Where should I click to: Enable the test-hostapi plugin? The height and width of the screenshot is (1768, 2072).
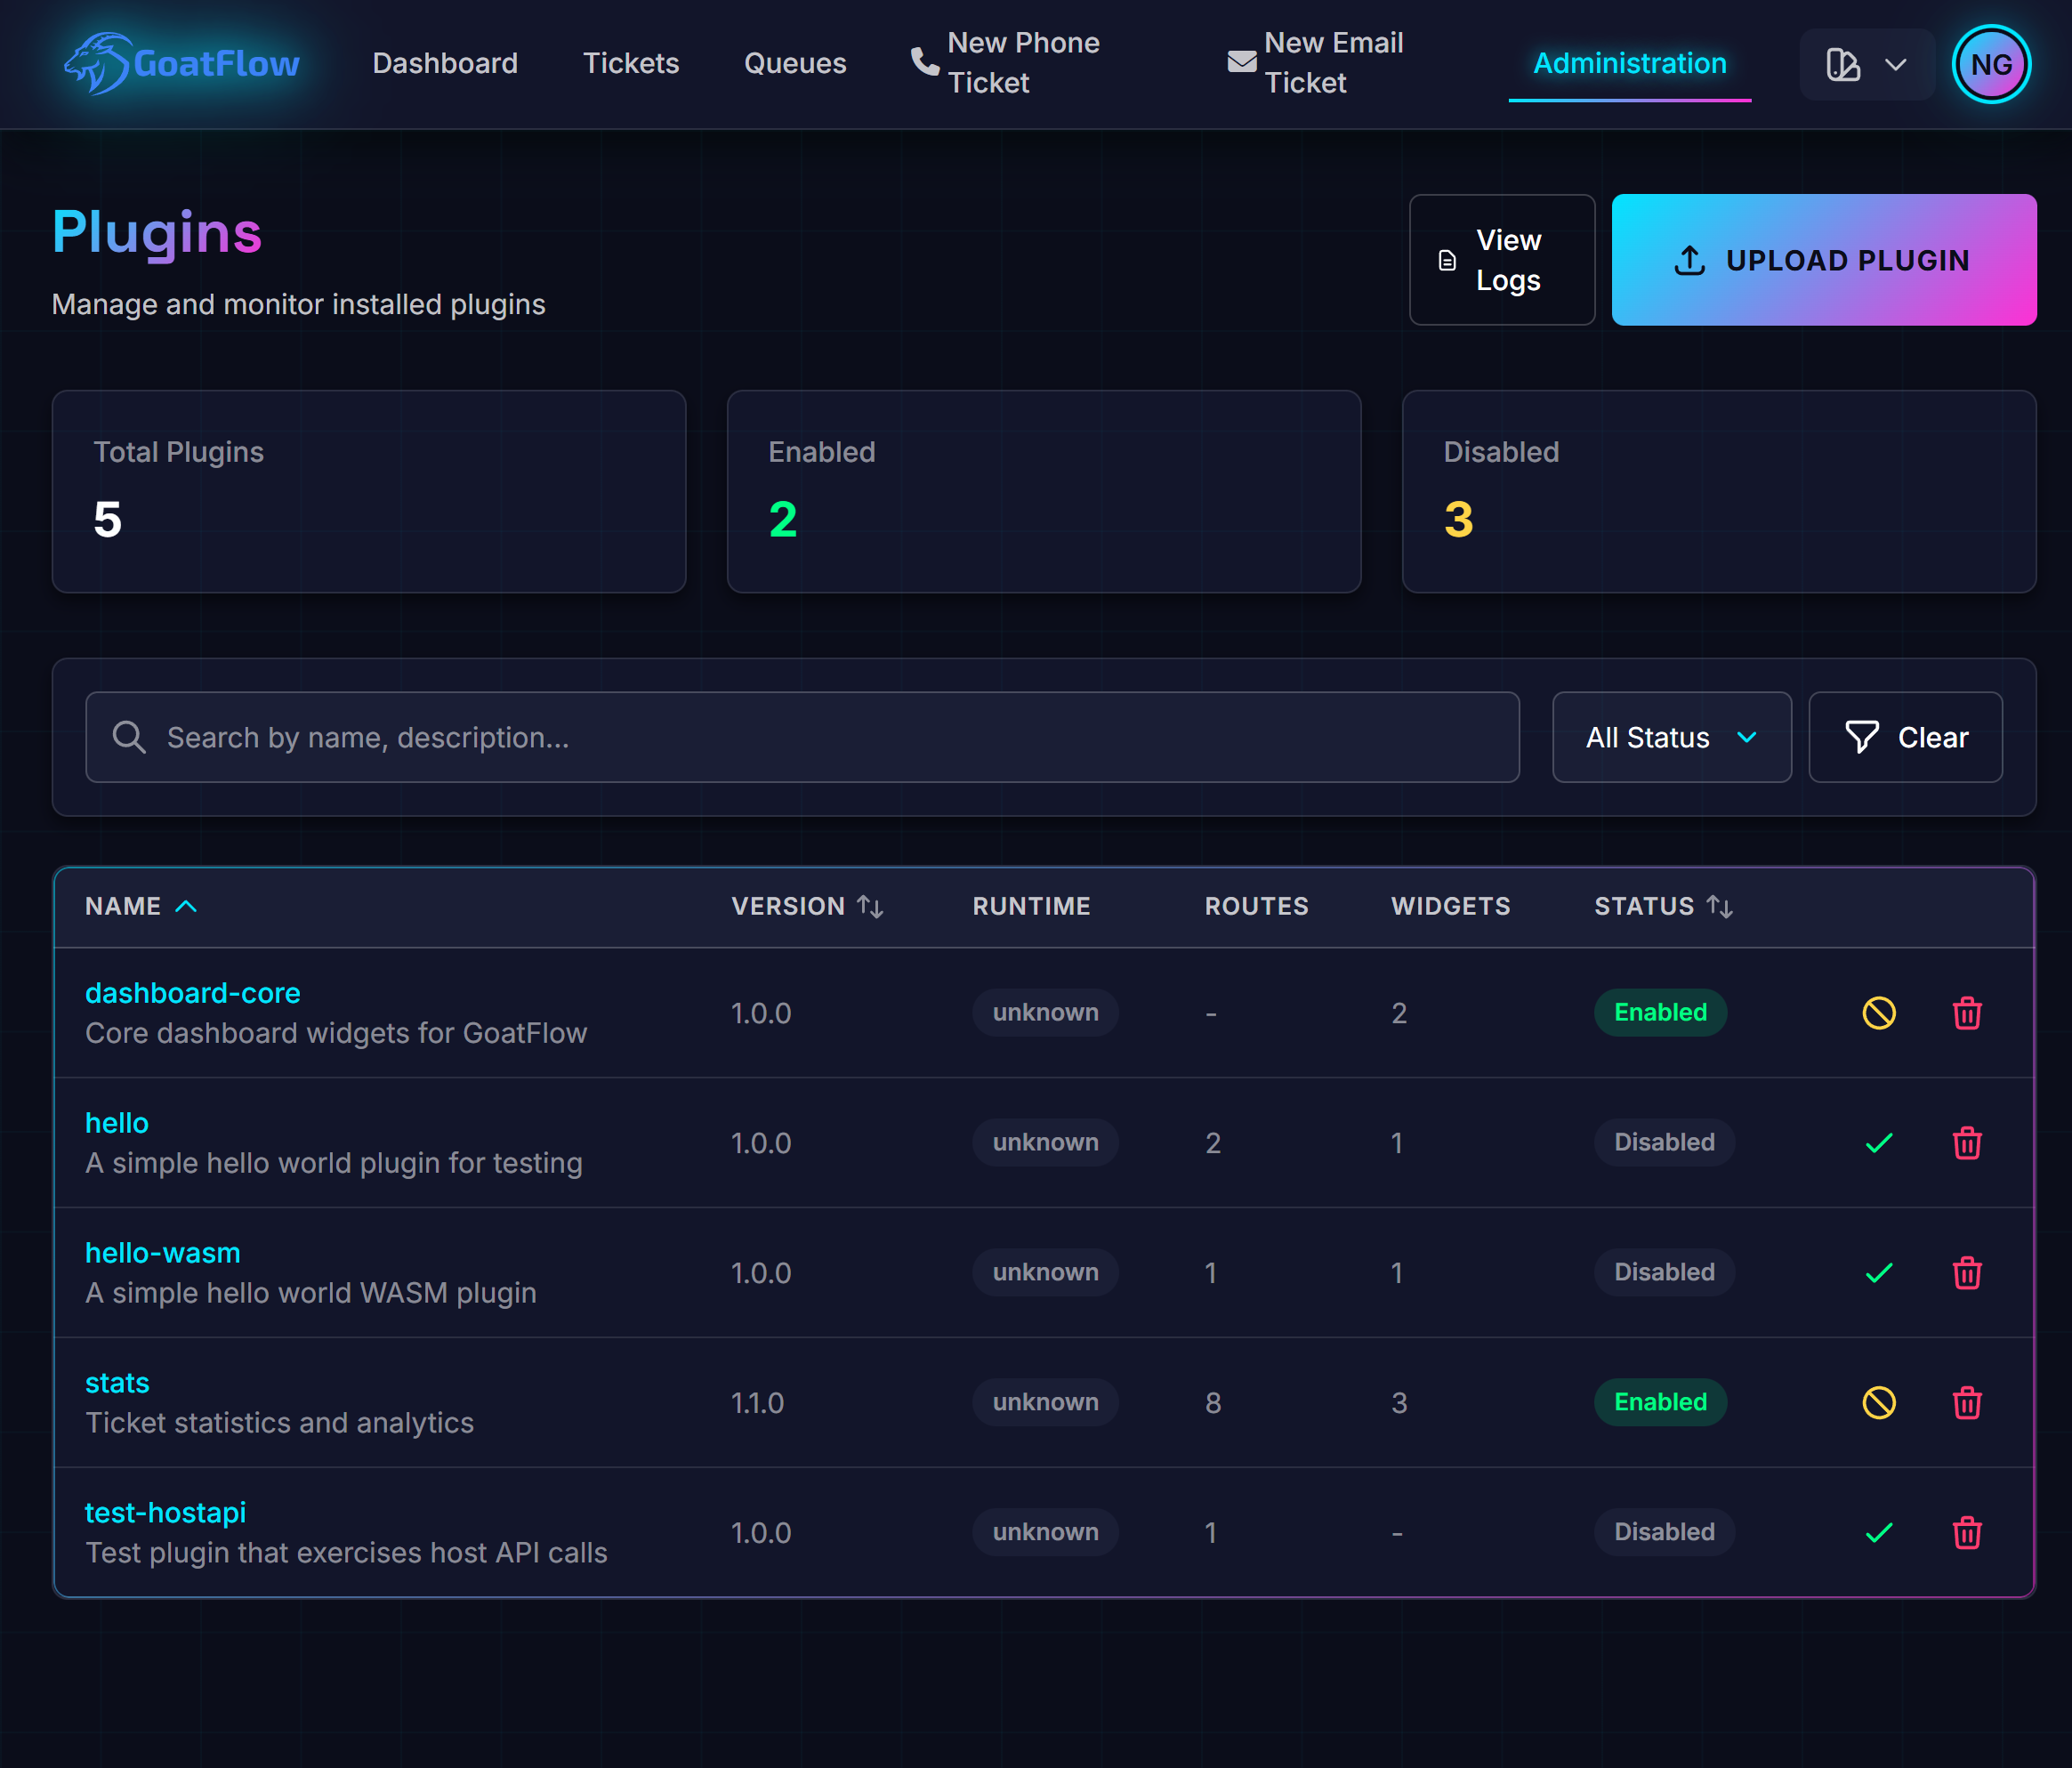tap(1878, 1532)
